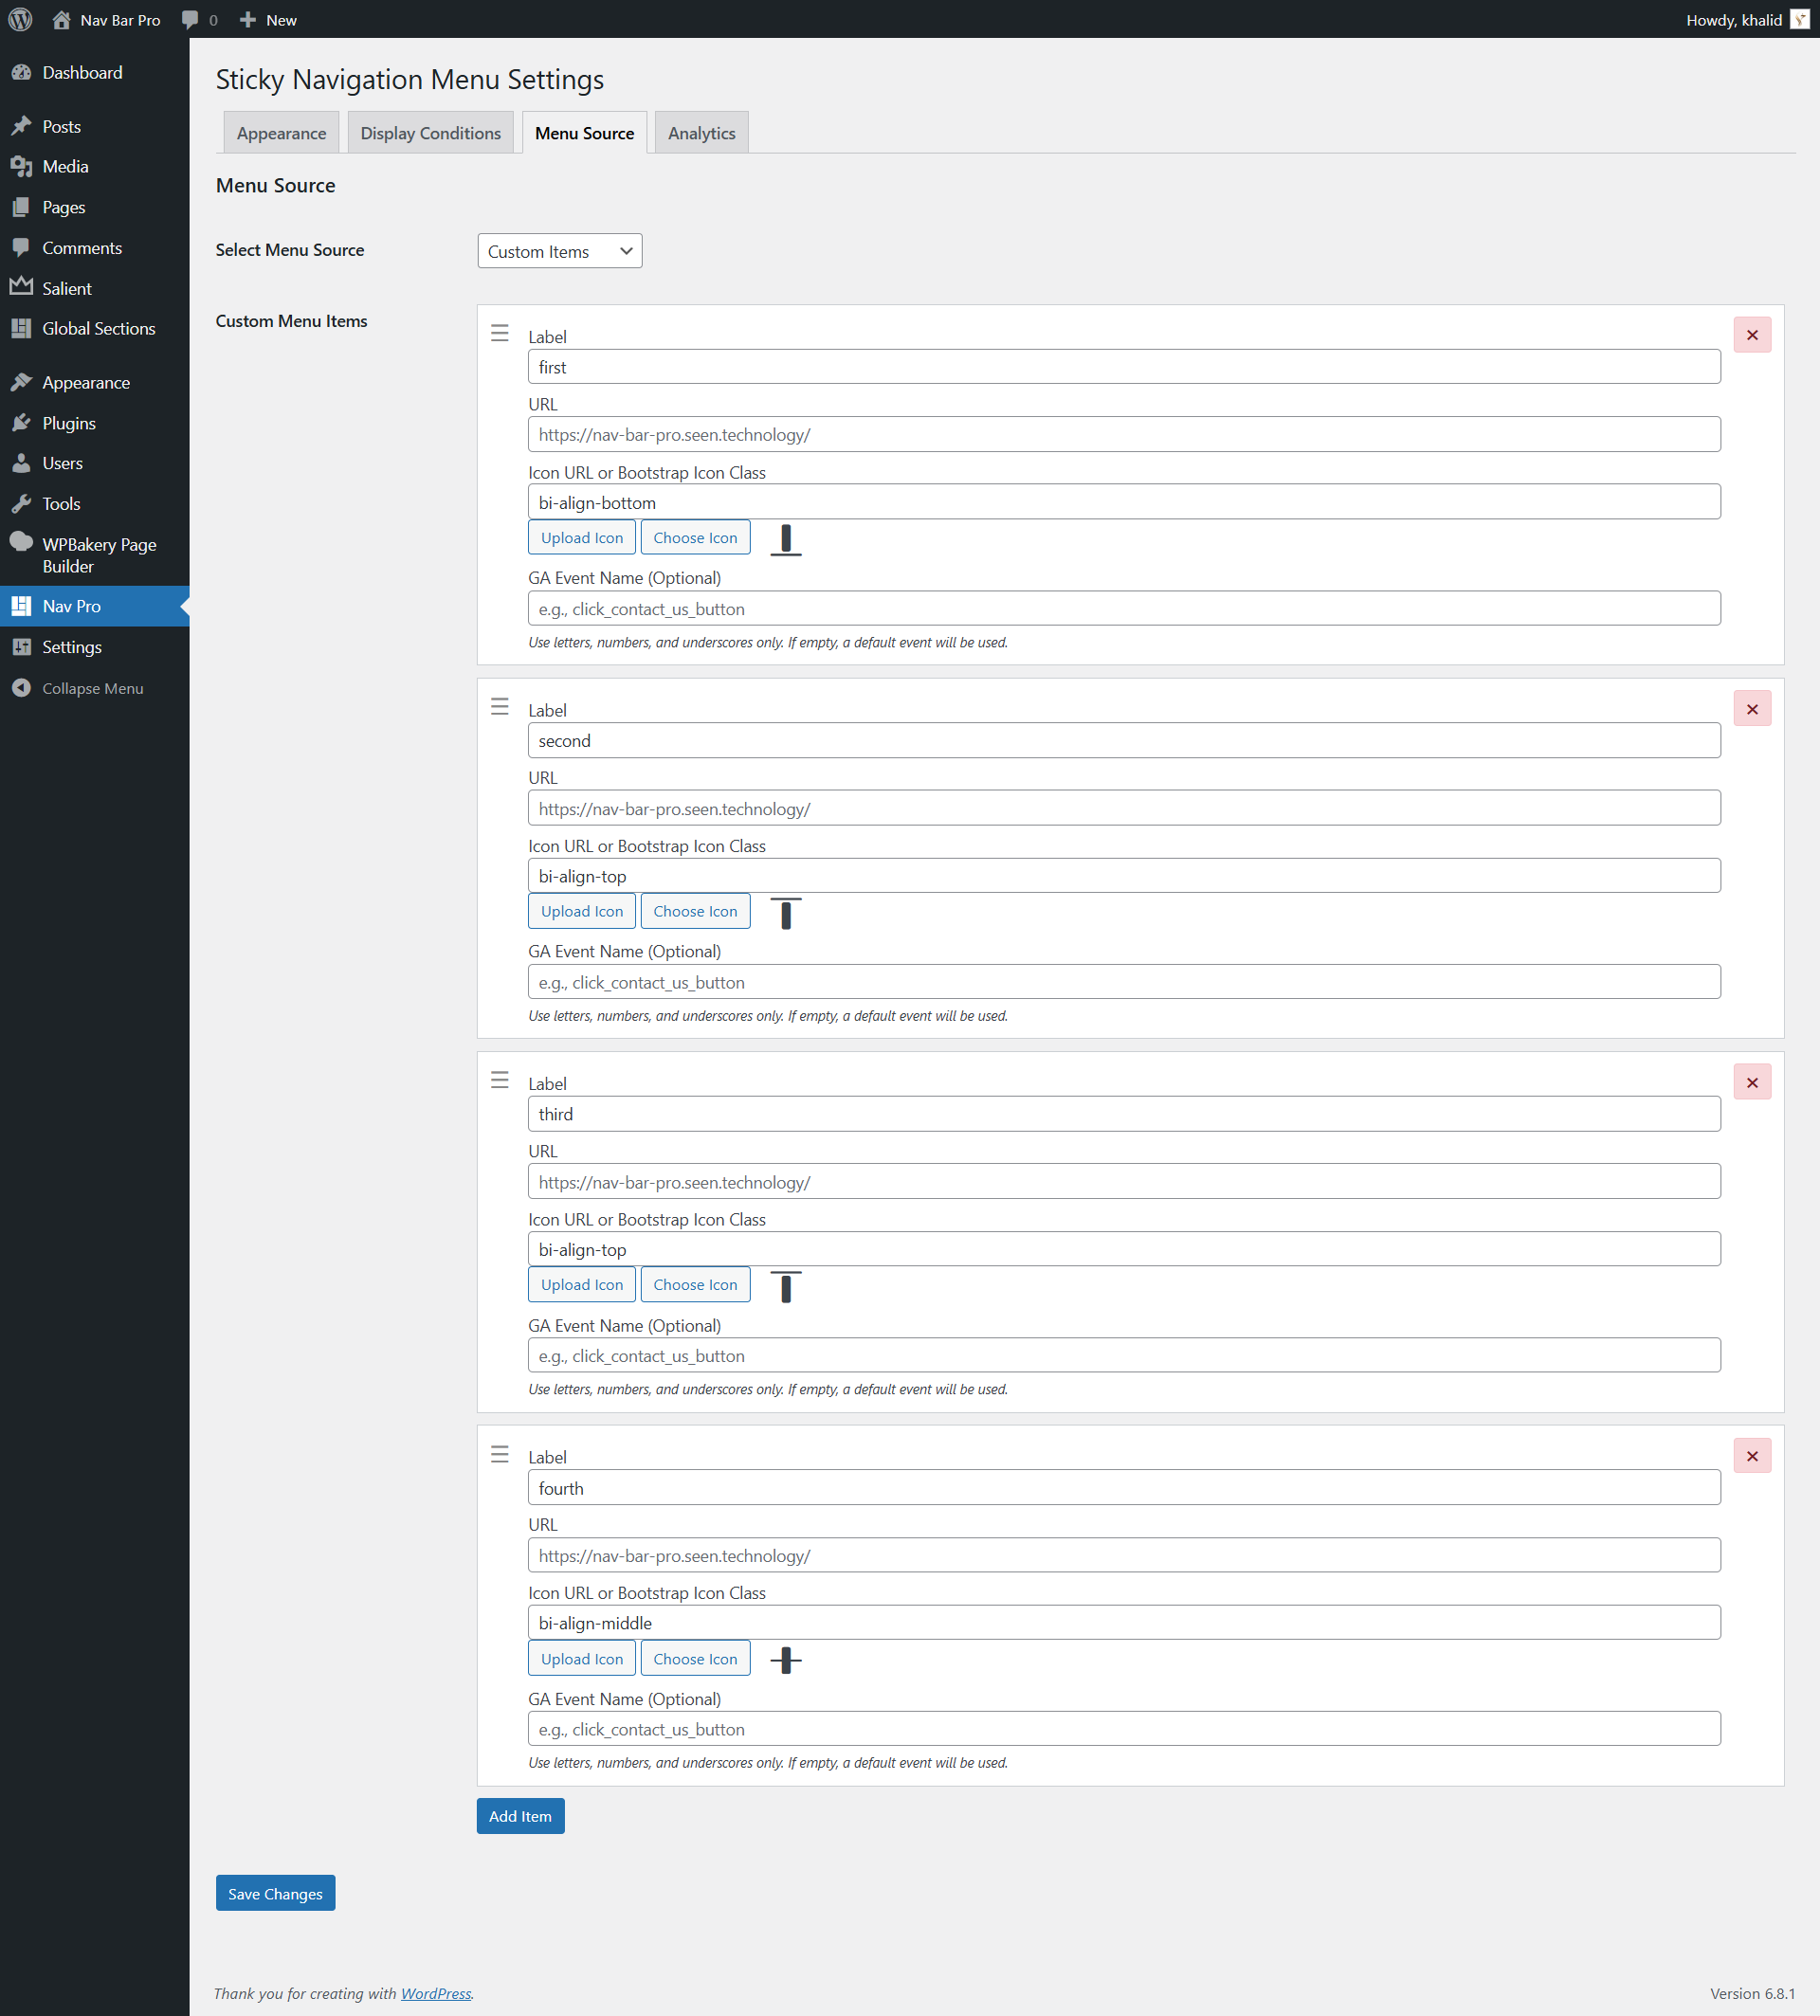Click Upload Icon for the 'fourth' item

[582, 1658]
